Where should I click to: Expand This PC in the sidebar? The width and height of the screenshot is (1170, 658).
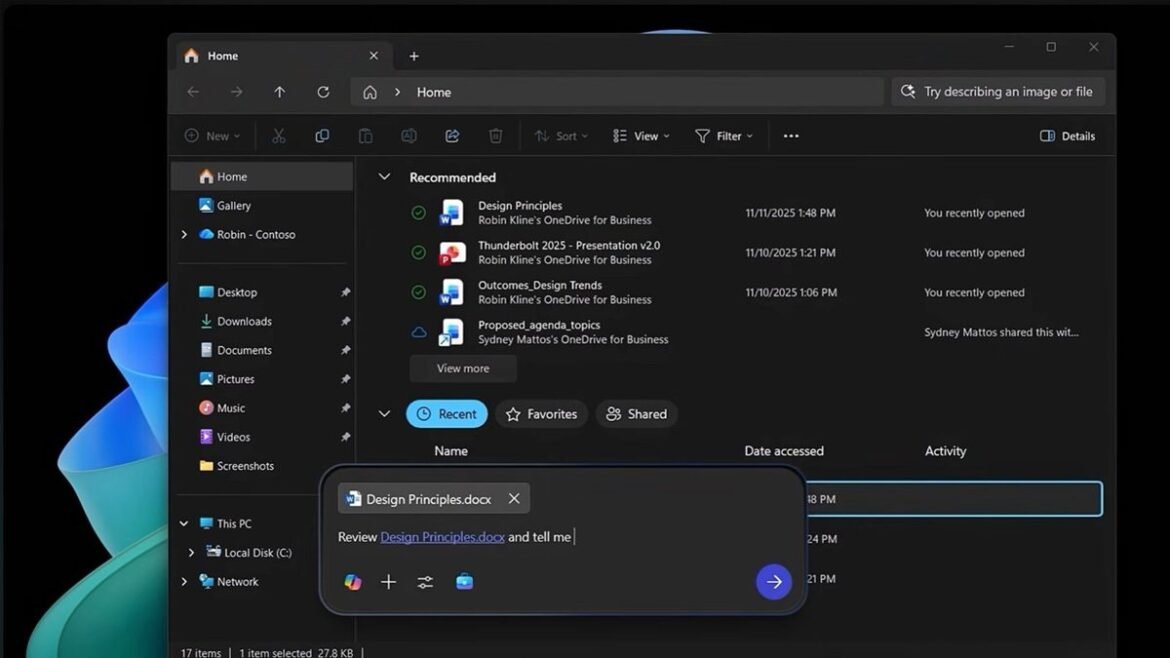(183, 523)
